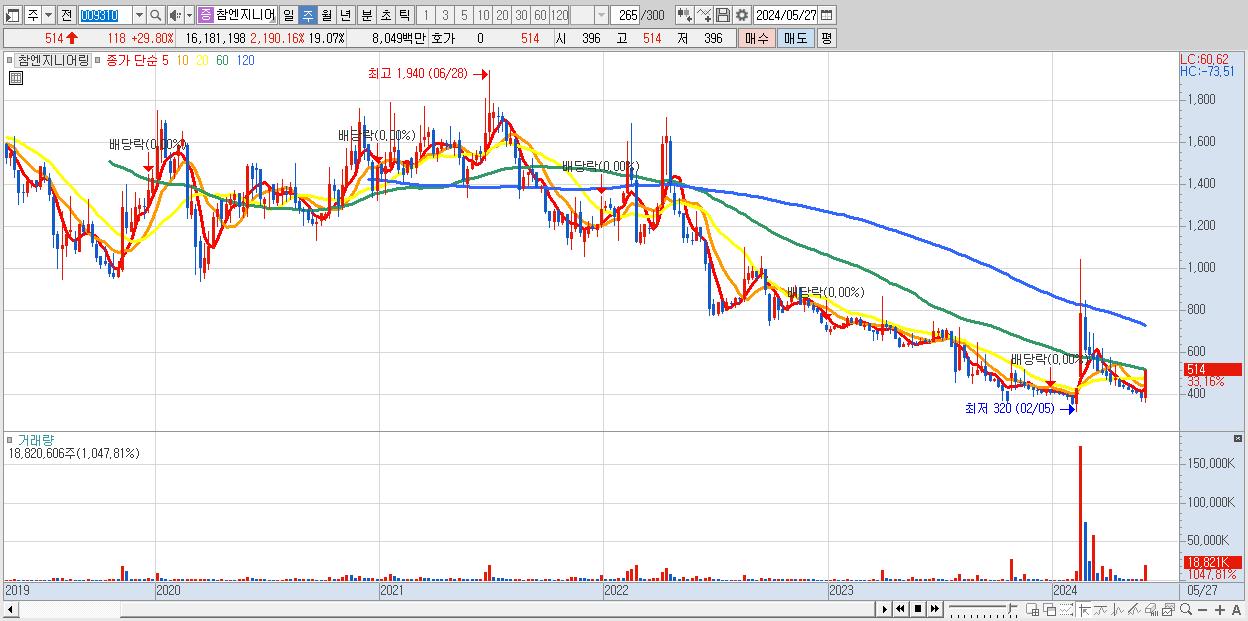Switch chart to monthly 월 period
This screenshot has height=621, width=1248.
pyautogui.click(x=327, y=15)
